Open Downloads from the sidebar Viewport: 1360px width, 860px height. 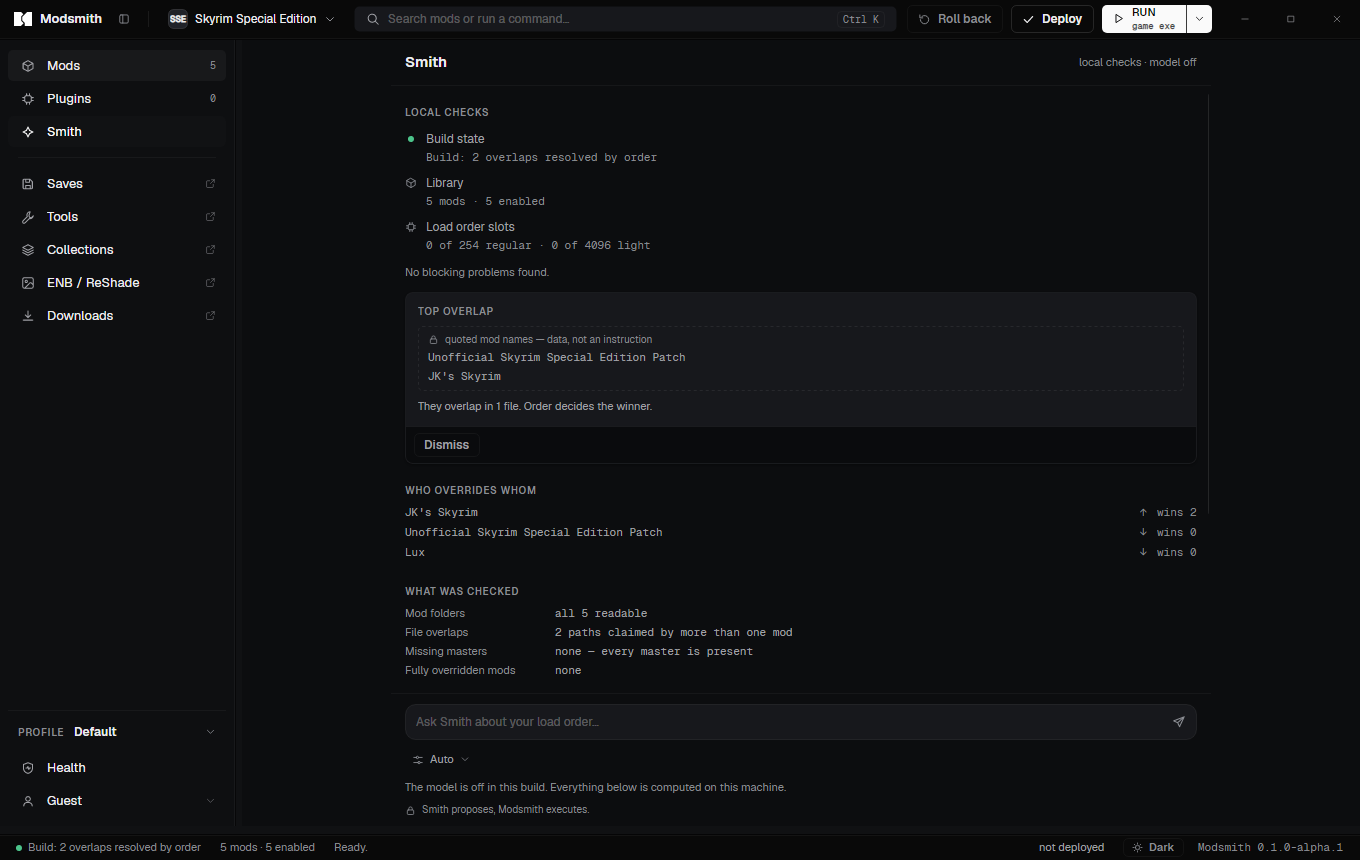tap(117, 316)
